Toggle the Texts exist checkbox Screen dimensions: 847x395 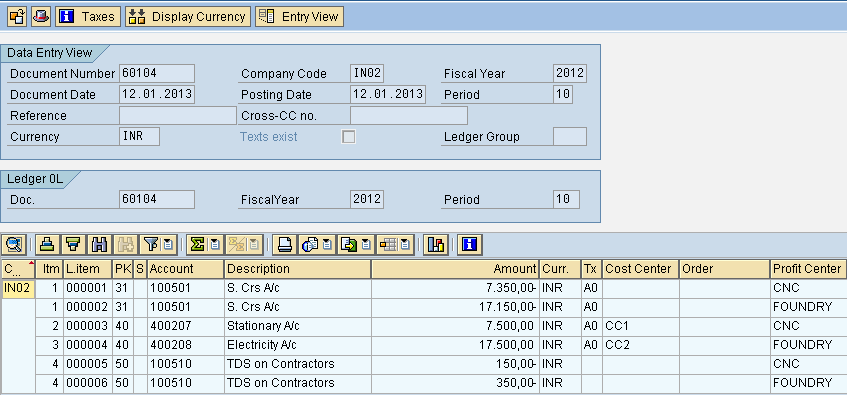[x=348, y=137]
